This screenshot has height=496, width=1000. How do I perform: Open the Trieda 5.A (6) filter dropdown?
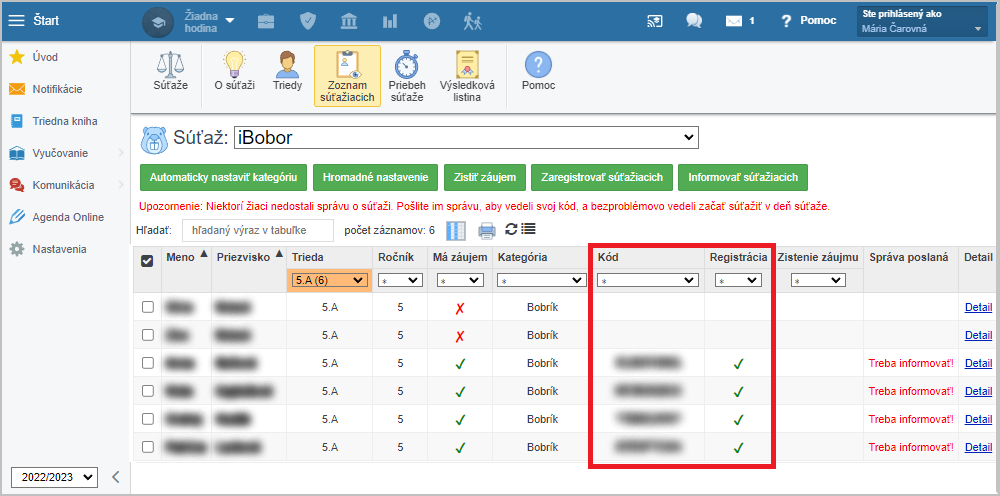coord(329,281)
